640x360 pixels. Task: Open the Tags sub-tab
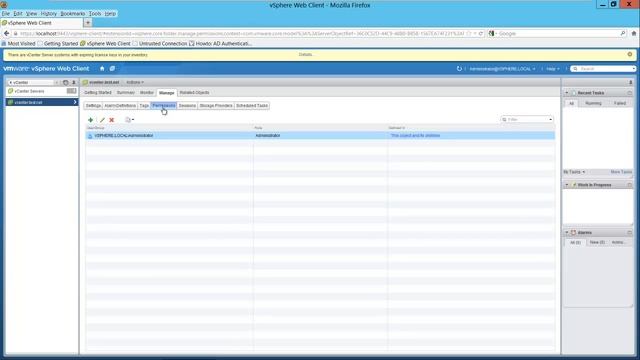(144, 106)
